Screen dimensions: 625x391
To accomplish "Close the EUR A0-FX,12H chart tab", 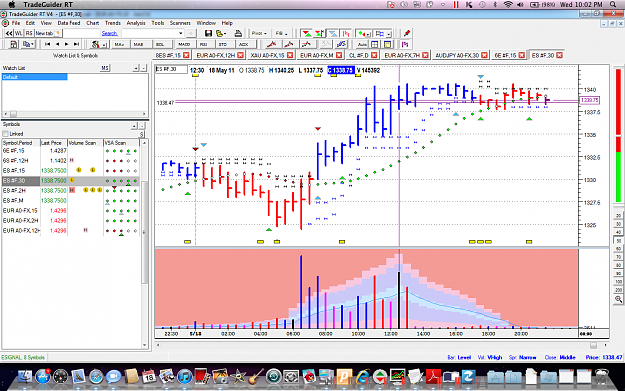I will point(241,55).
